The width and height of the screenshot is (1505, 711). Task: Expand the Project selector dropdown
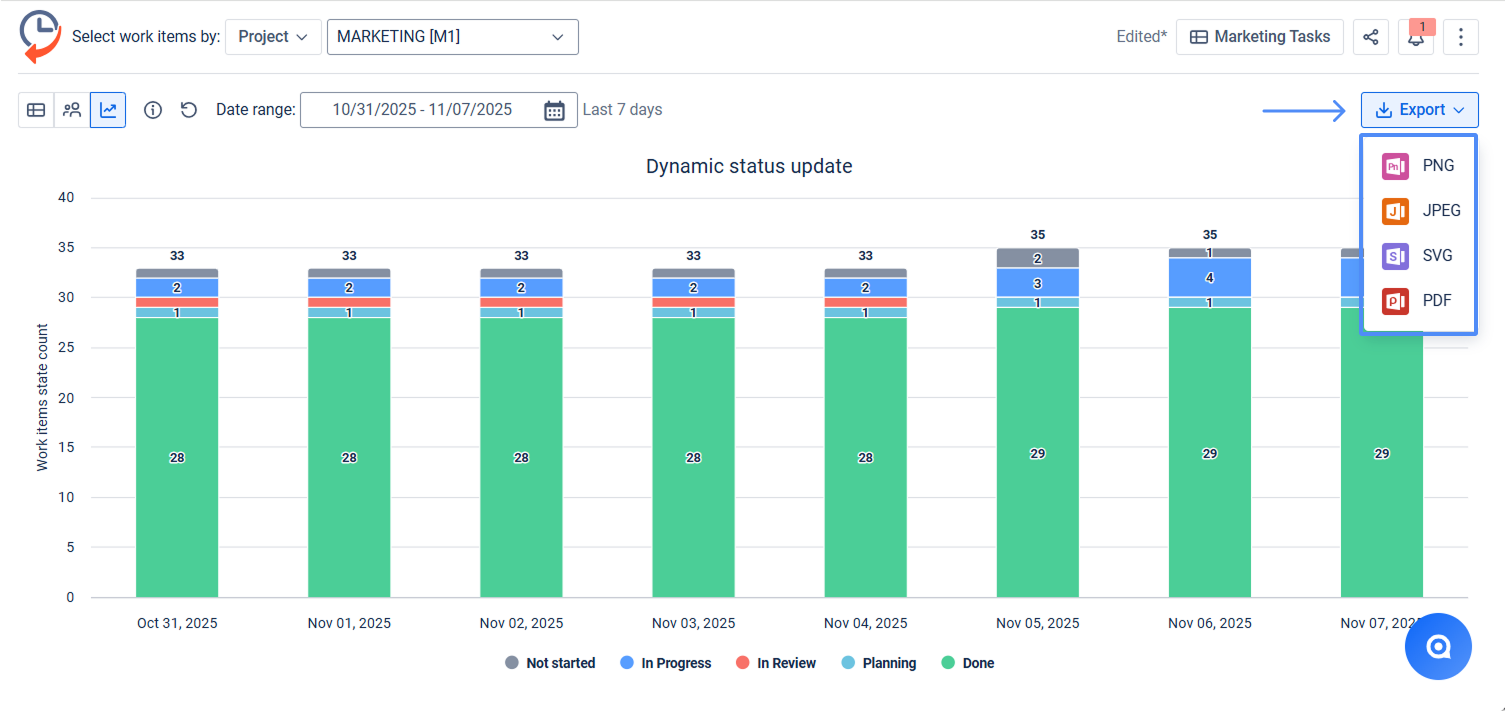click(273, 37)
